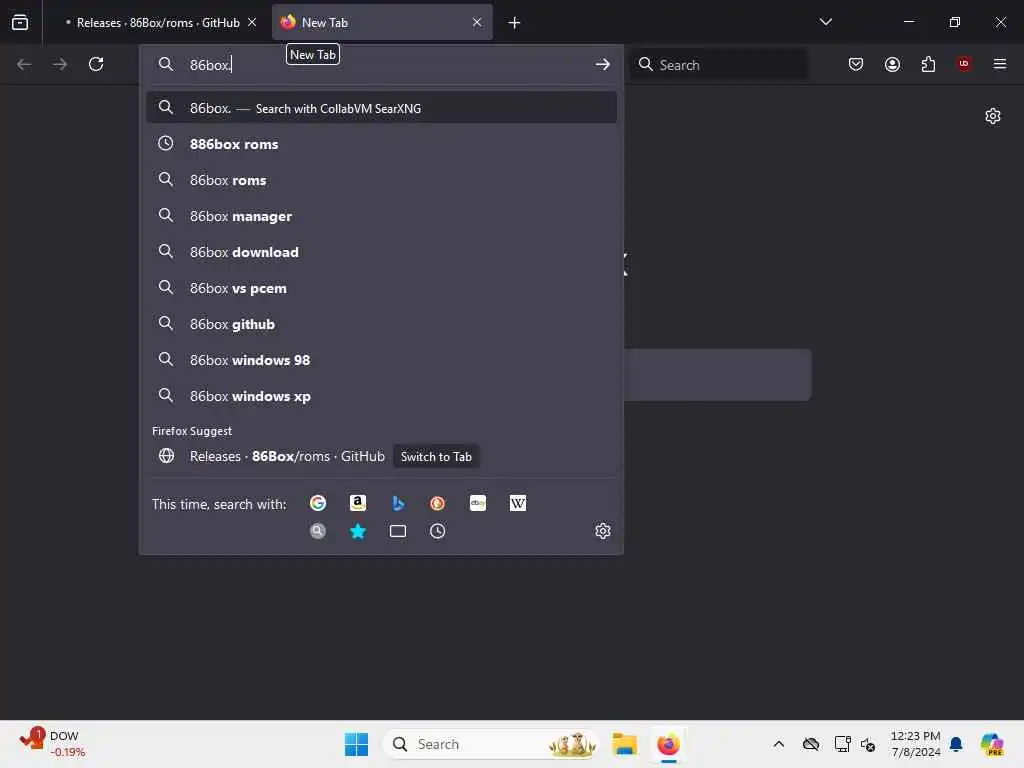
Task: Search with Wikipedia icon this time
Action: [x=518, y=503]
